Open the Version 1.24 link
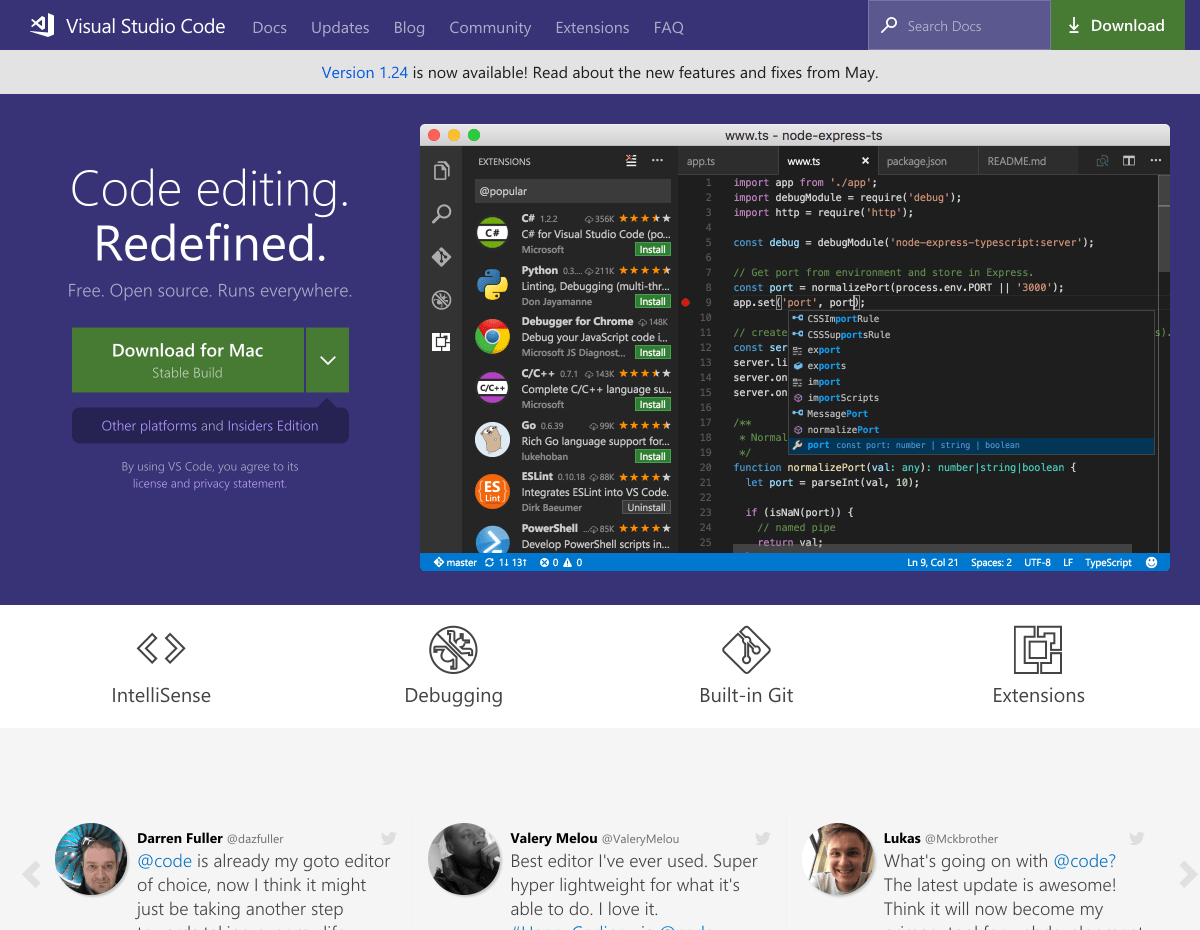The height and width of the screenshot is (930, 1200). pyautogui.click(x=365, y=72)
